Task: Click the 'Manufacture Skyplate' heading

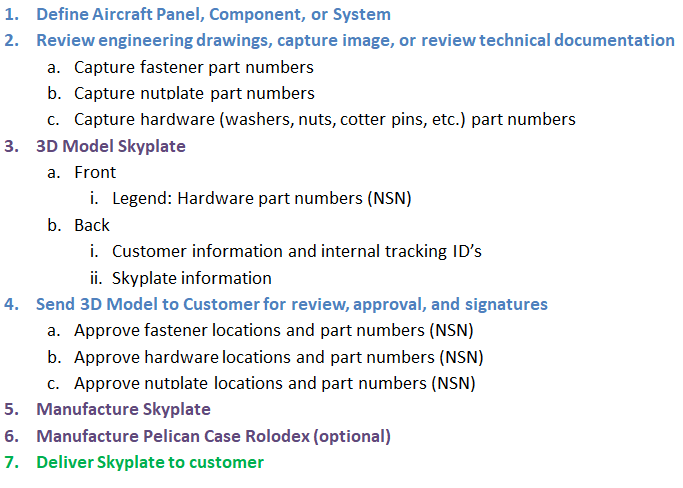Action: click(x=123, y=410)
